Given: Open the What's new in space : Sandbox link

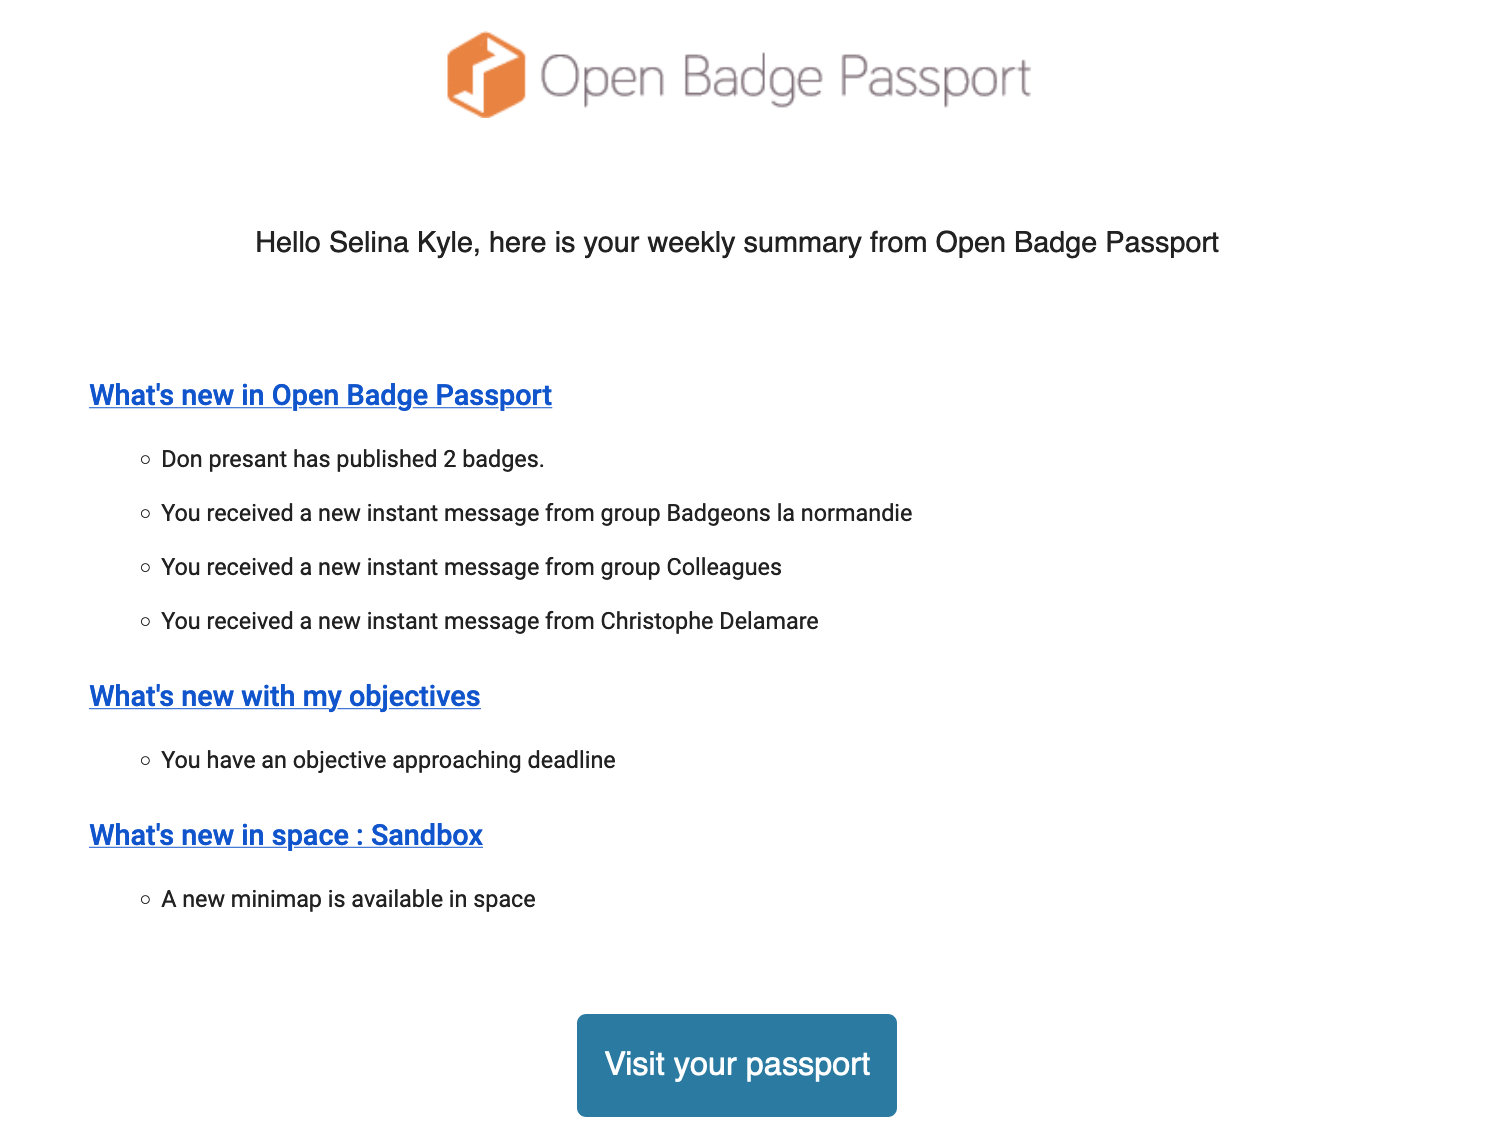Looking at the screenshot, I should pyautogui.click(x=286, y=835).
